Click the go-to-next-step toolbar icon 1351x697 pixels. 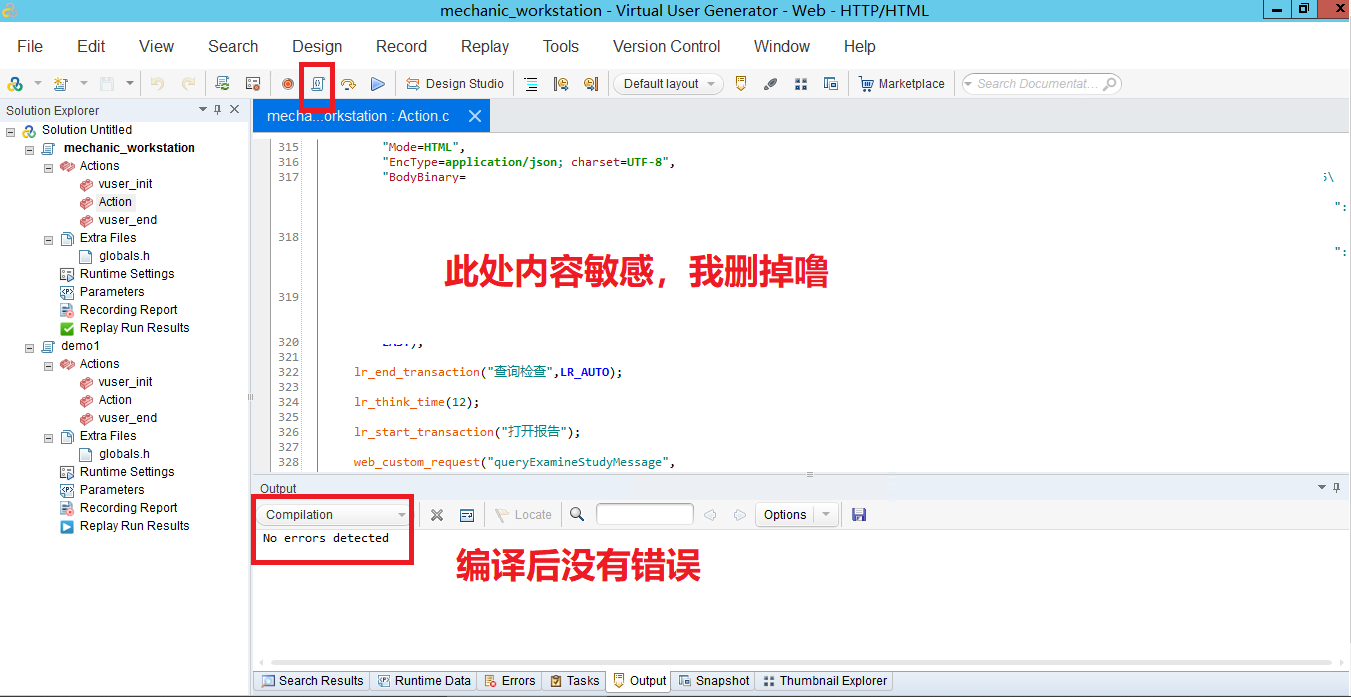coord(591,84)
